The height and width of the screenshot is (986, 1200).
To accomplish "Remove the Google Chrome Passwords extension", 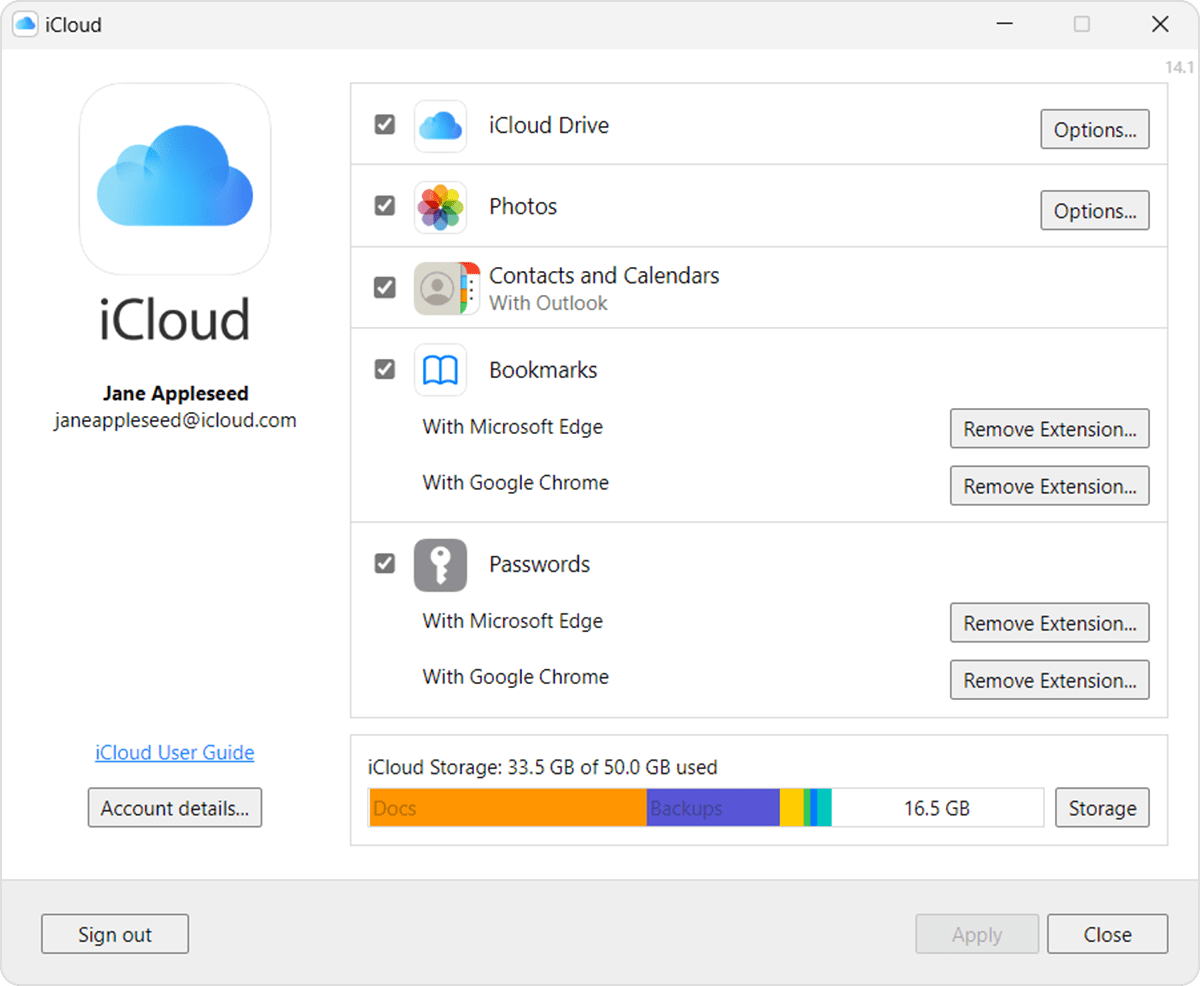I will [1049, 680].
